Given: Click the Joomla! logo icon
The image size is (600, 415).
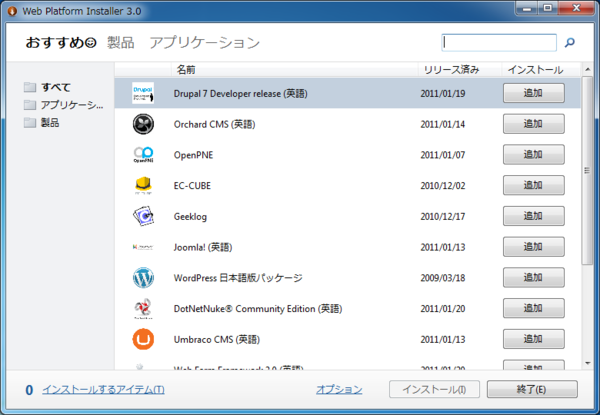Looking at the screenshot, I should pos(143,247).
